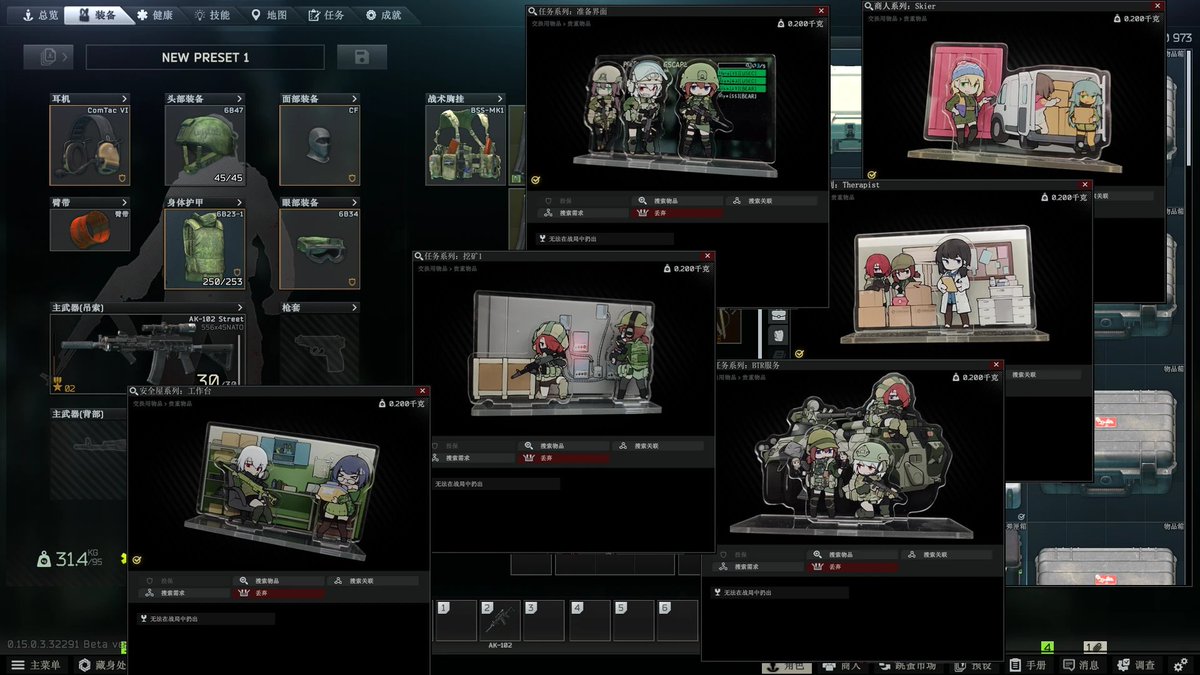
Task: Expand the 面部装备 face cover slot arrow
Action: [354, 99]
